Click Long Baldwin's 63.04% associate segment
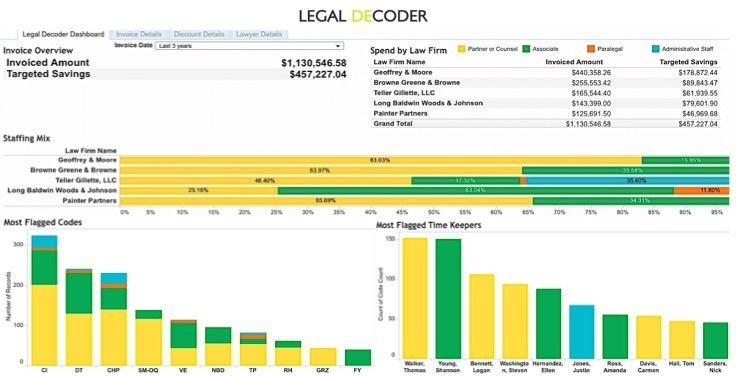This screenshot has height=378, width=736. tap(476, 191)
